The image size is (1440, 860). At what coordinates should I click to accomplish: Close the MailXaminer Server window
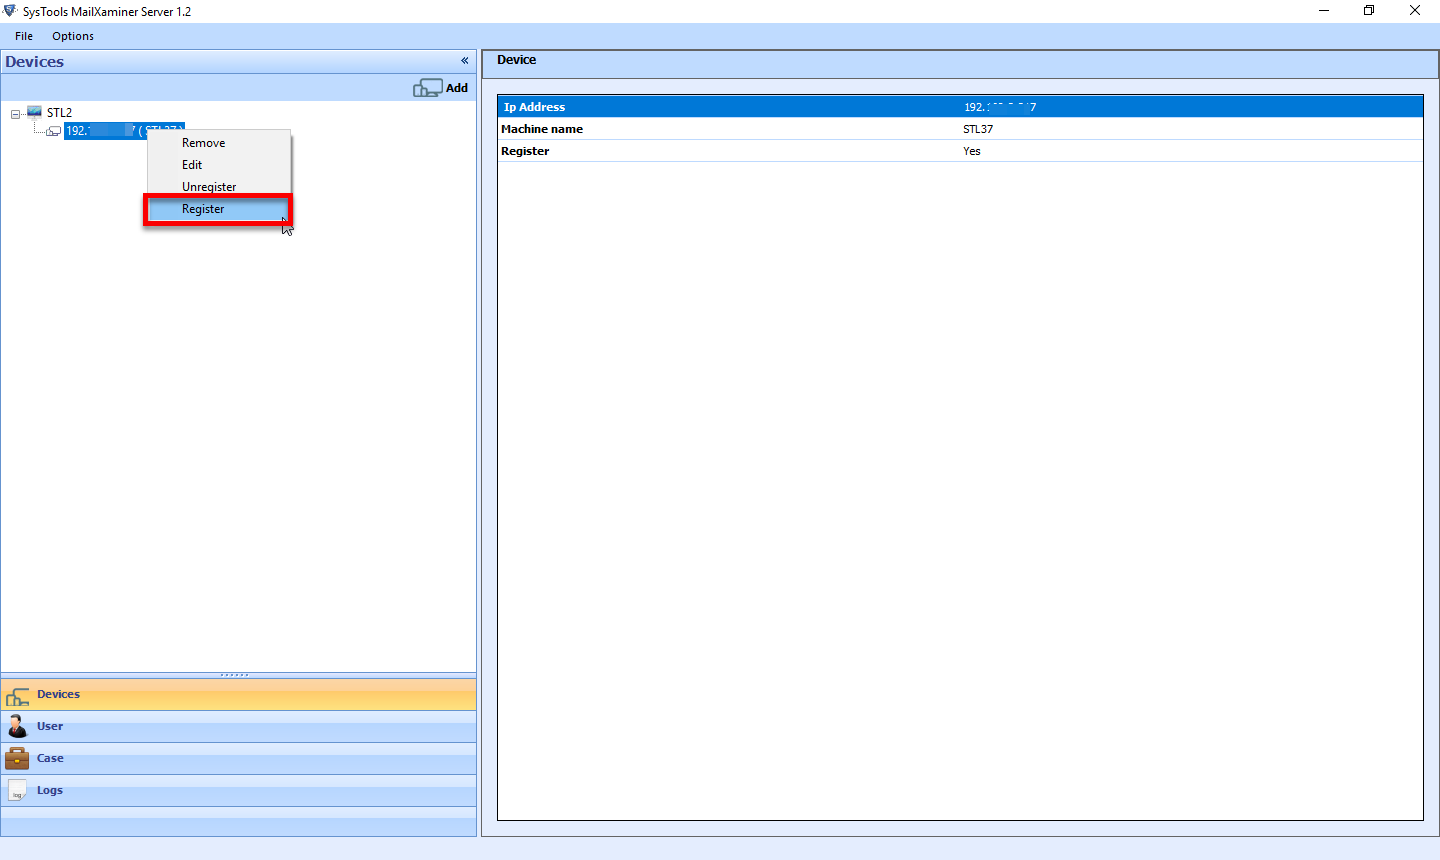pos(1415,11)
